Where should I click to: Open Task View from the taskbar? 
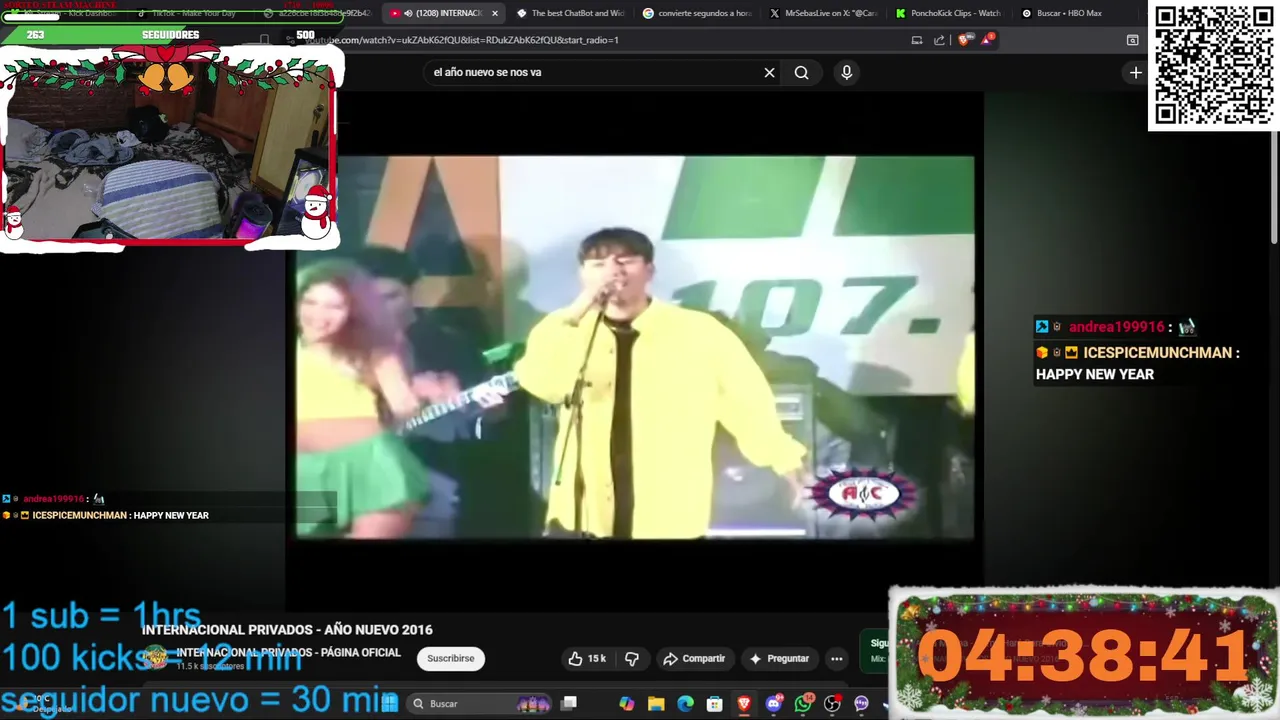[x=569, y=703]
